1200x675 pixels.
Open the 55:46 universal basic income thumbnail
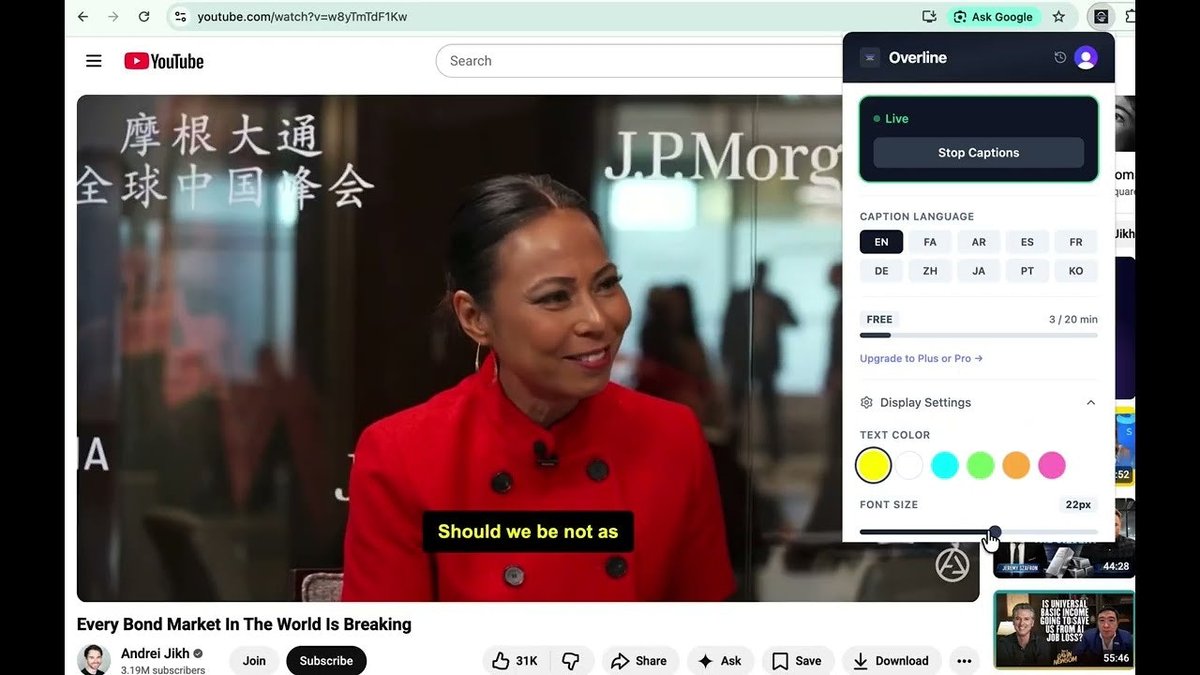1064,630
